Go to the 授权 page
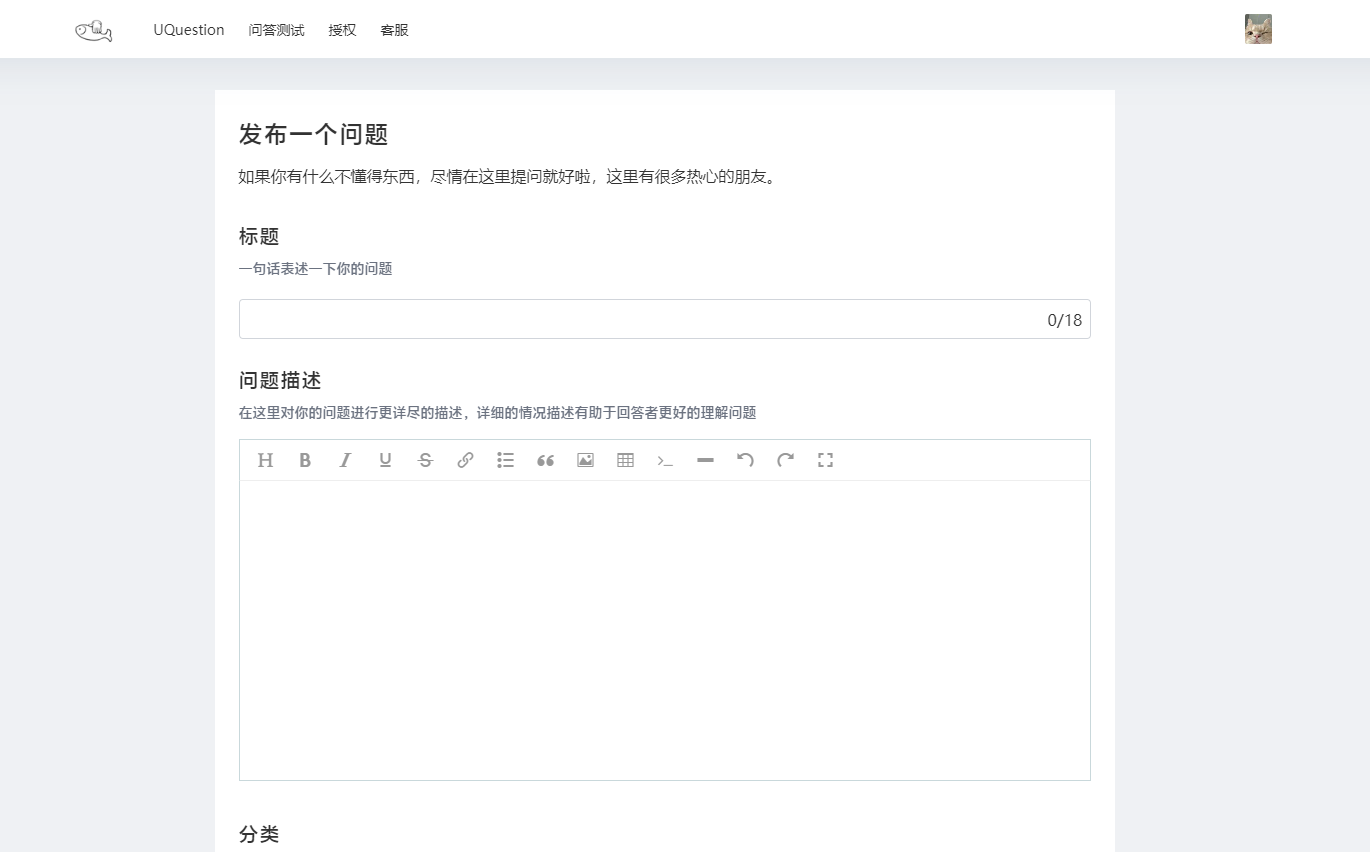Screen dimensions: 1370x852 tap(342, 29)
